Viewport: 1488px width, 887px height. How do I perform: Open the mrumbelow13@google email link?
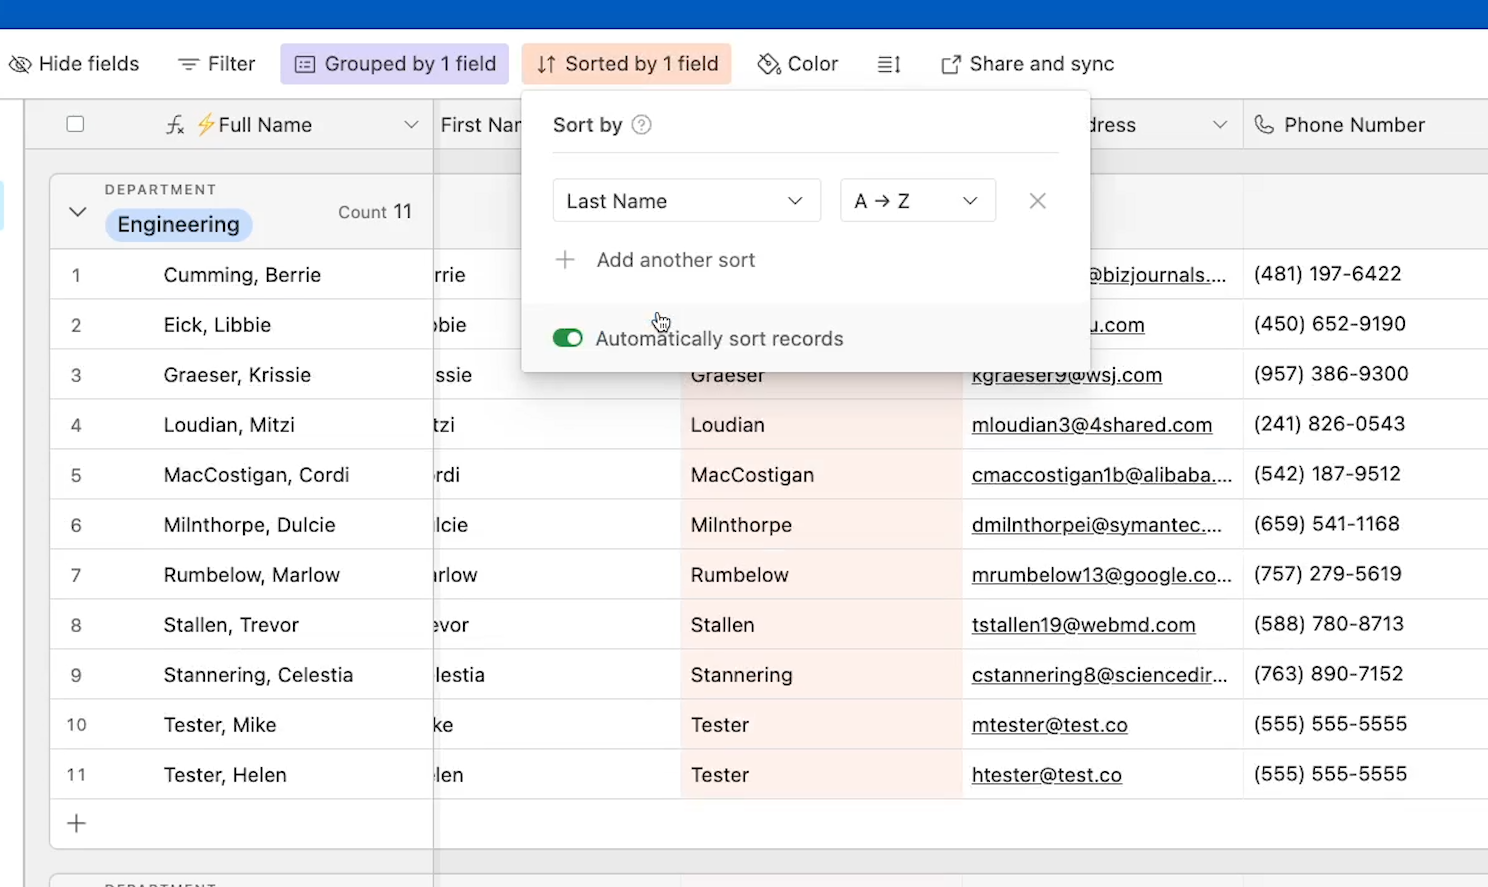point(1102,575)
